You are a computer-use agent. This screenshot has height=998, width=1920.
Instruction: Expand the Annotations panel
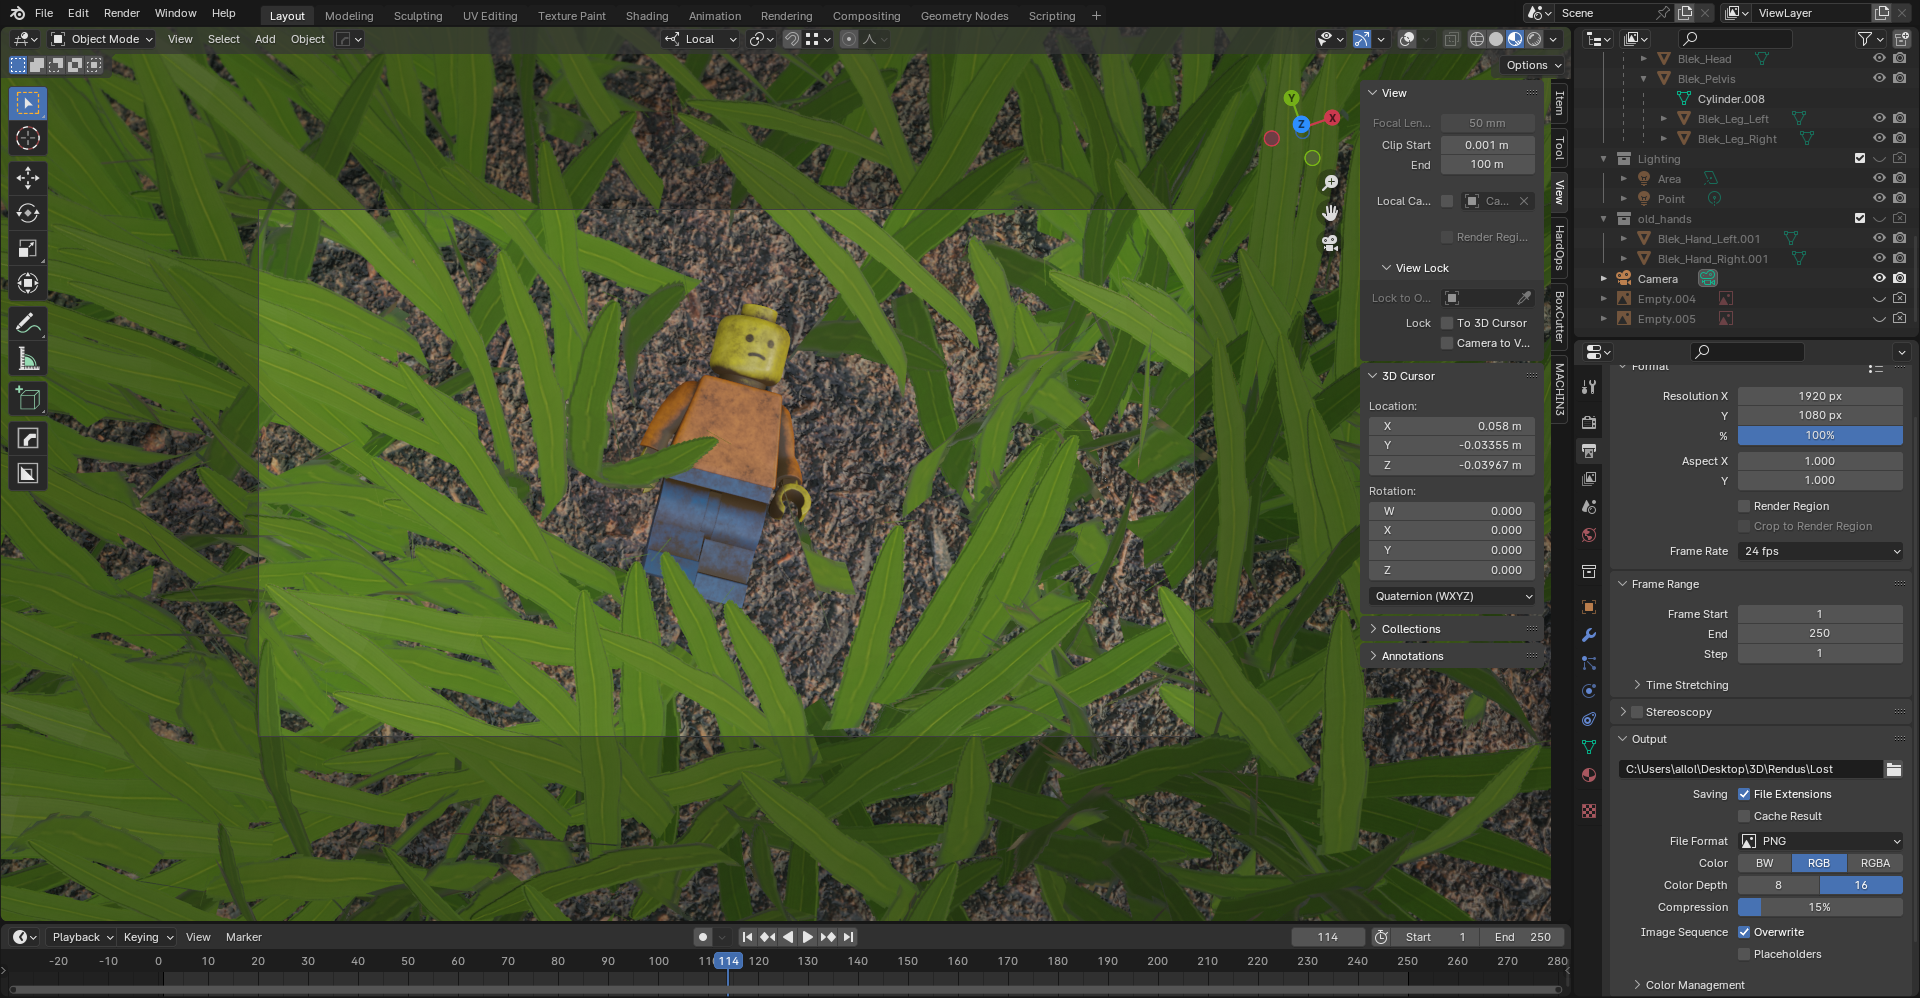[1412, 656]
